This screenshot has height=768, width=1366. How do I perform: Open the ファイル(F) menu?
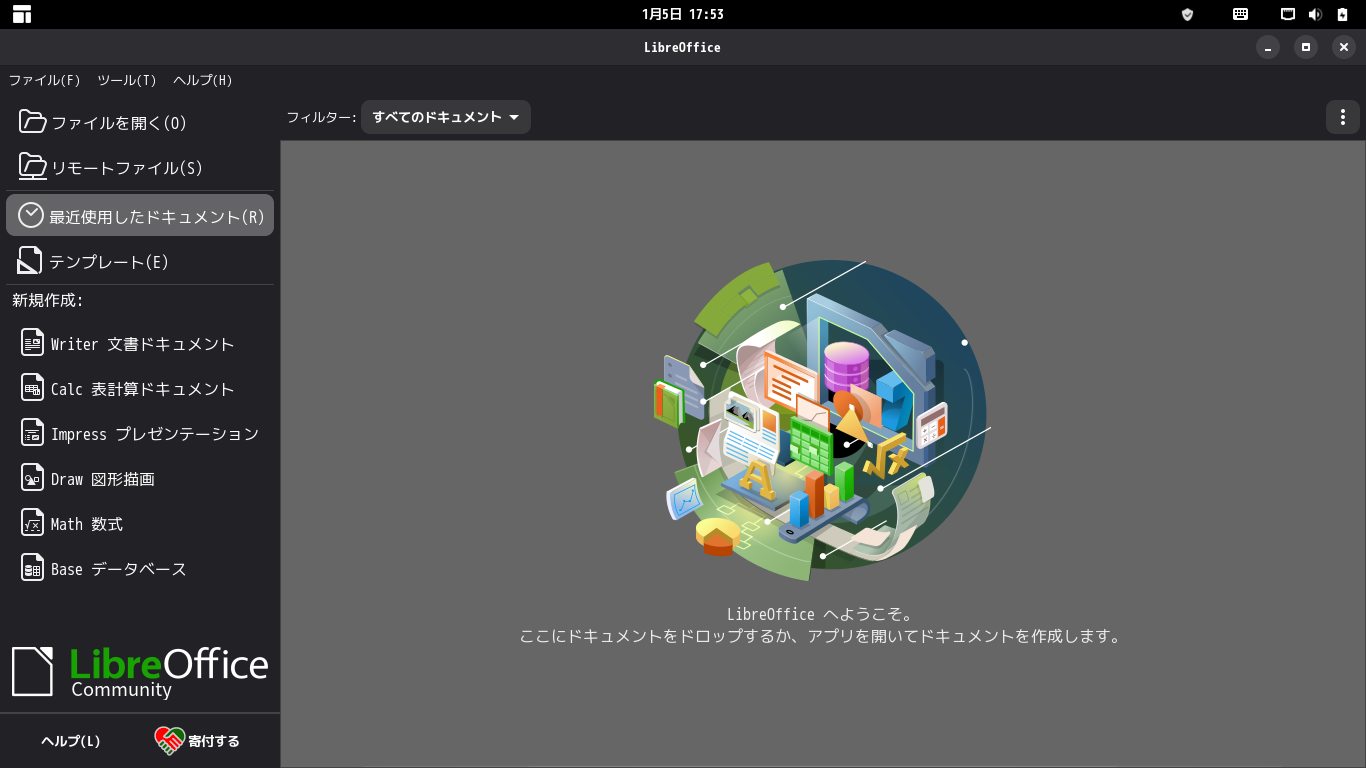(x=44, y=80)
